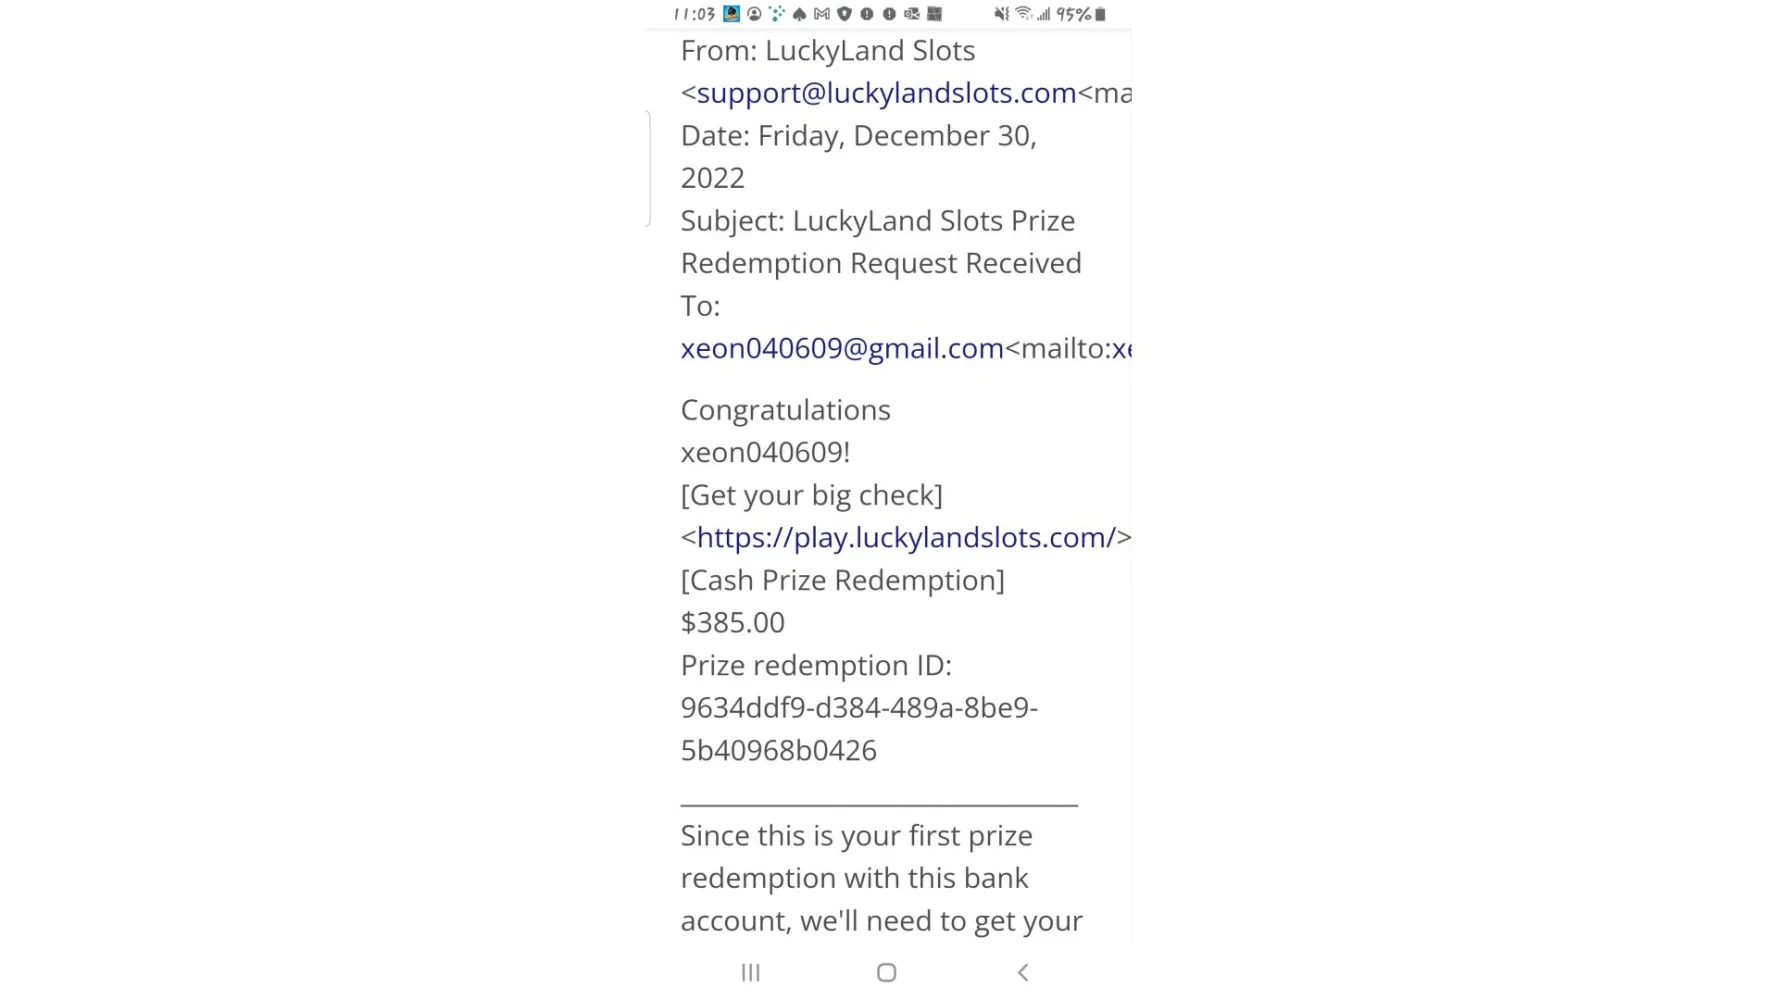Tap the spade card-game notification icon

coord(799,14)
